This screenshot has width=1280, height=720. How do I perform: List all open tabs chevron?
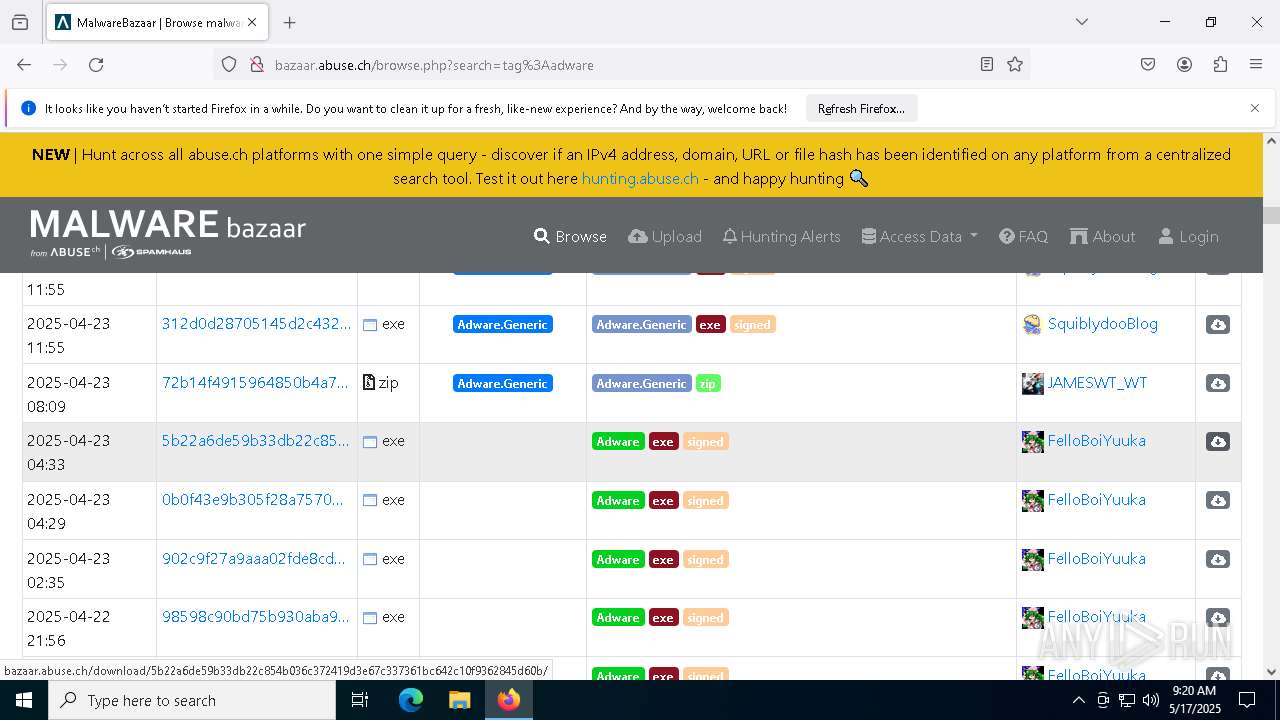1081,22
